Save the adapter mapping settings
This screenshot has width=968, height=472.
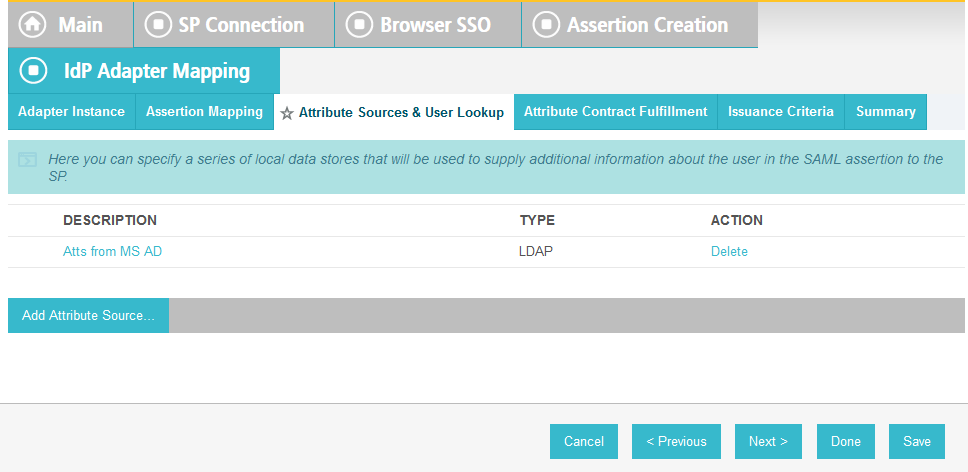(917, 441)
